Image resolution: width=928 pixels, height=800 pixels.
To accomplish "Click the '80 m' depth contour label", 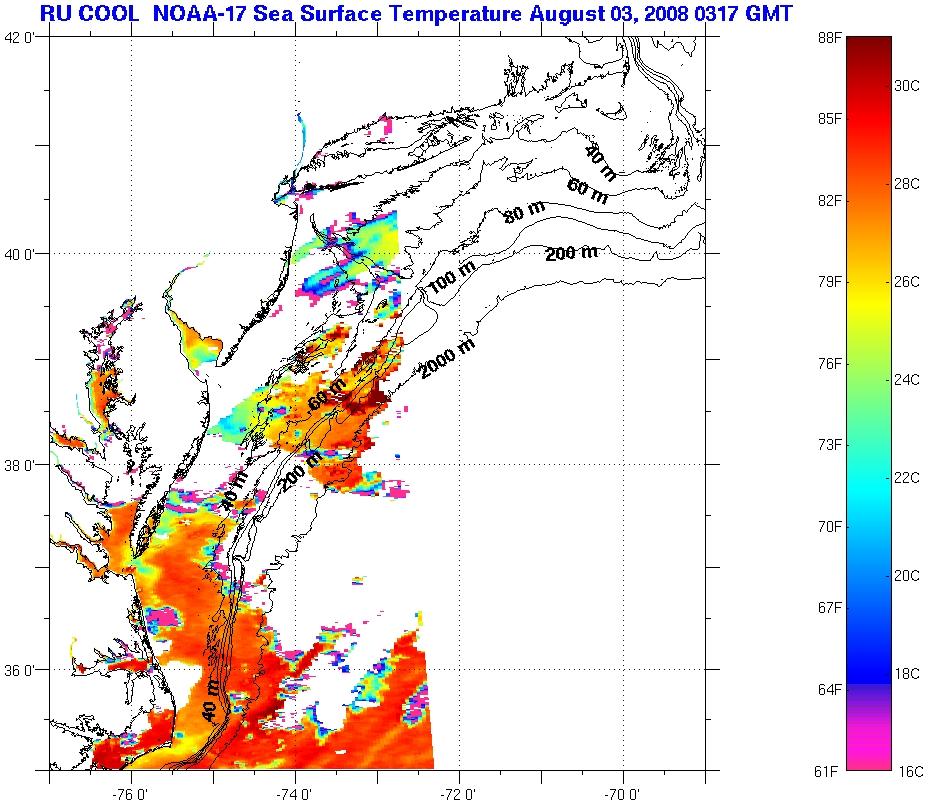I will [x=524, y=212].
